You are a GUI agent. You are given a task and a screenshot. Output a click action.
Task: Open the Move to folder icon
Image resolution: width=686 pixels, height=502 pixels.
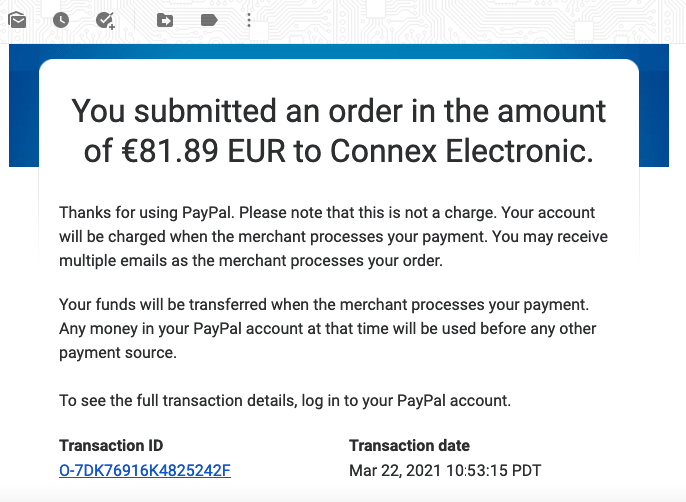165,20
